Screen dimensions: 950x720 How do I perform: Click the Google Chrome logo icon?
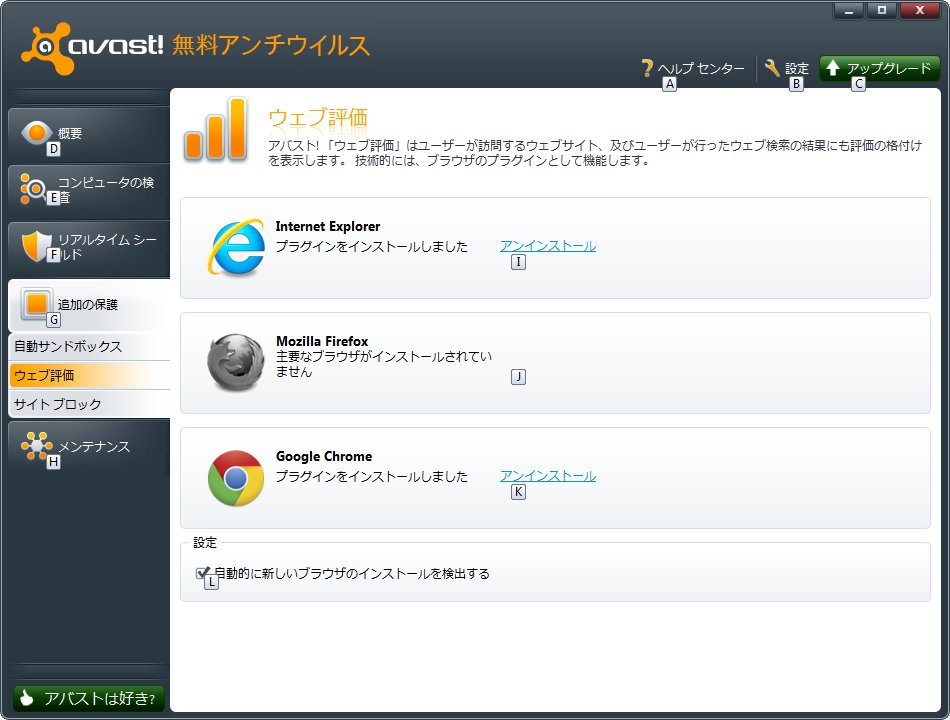pos(236,478)
